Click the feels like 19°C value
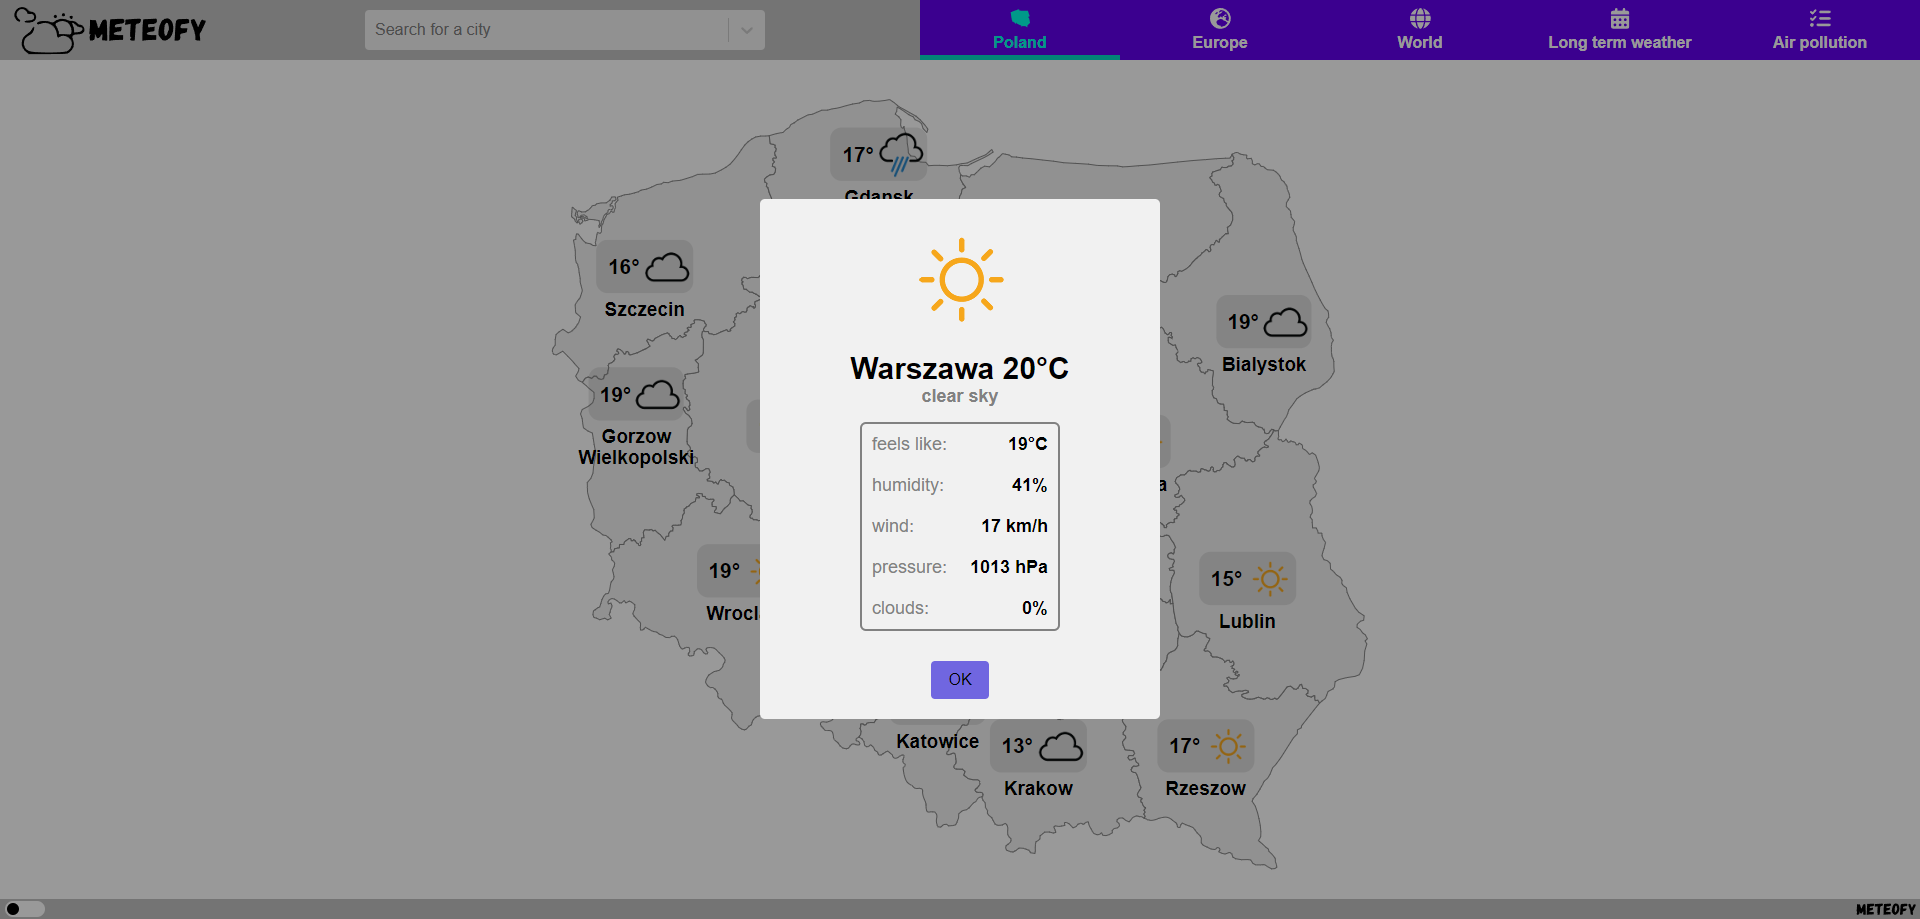Image resolution: width=1920 pixels, height=919 pixels. [x=1027, y=444]
